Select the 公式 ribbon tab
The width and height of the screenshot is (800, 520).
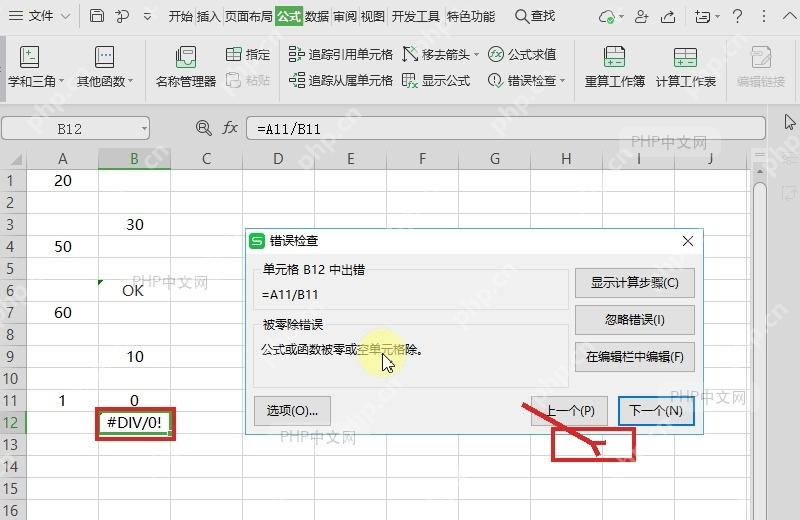289,16
